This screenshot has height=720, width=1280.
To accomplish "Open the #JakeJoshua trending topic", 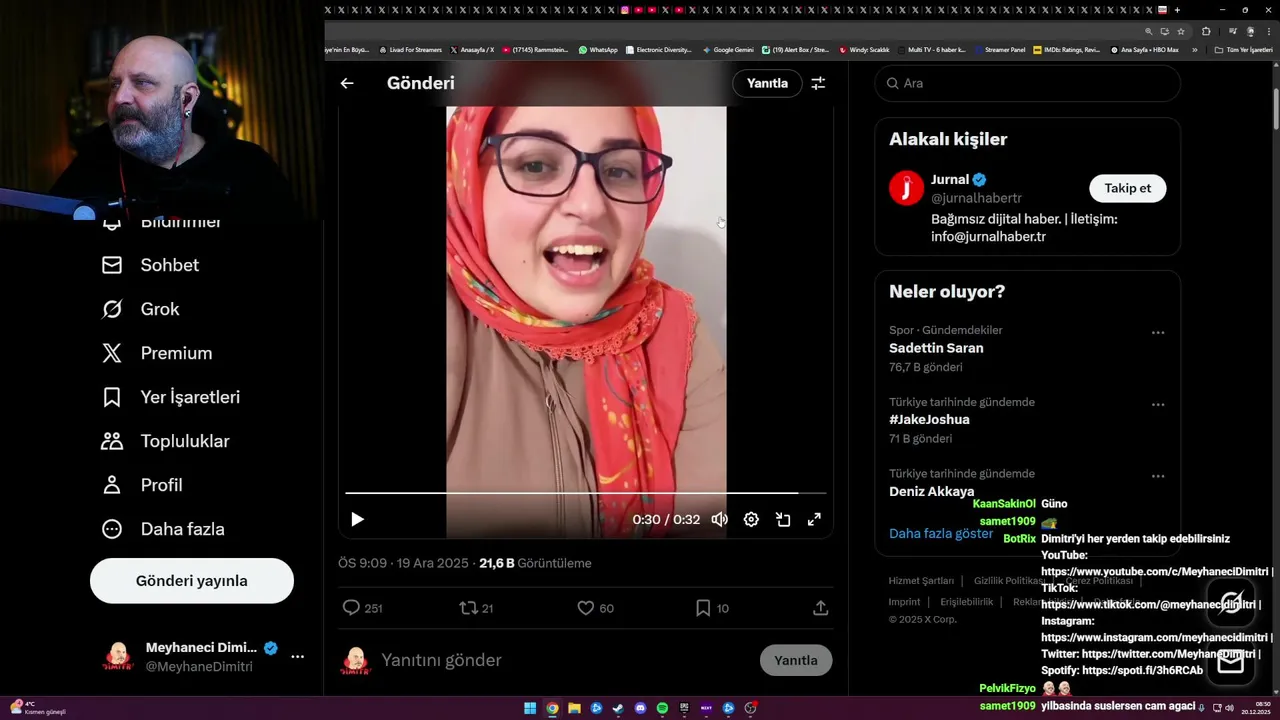I will tap(929, 420).
